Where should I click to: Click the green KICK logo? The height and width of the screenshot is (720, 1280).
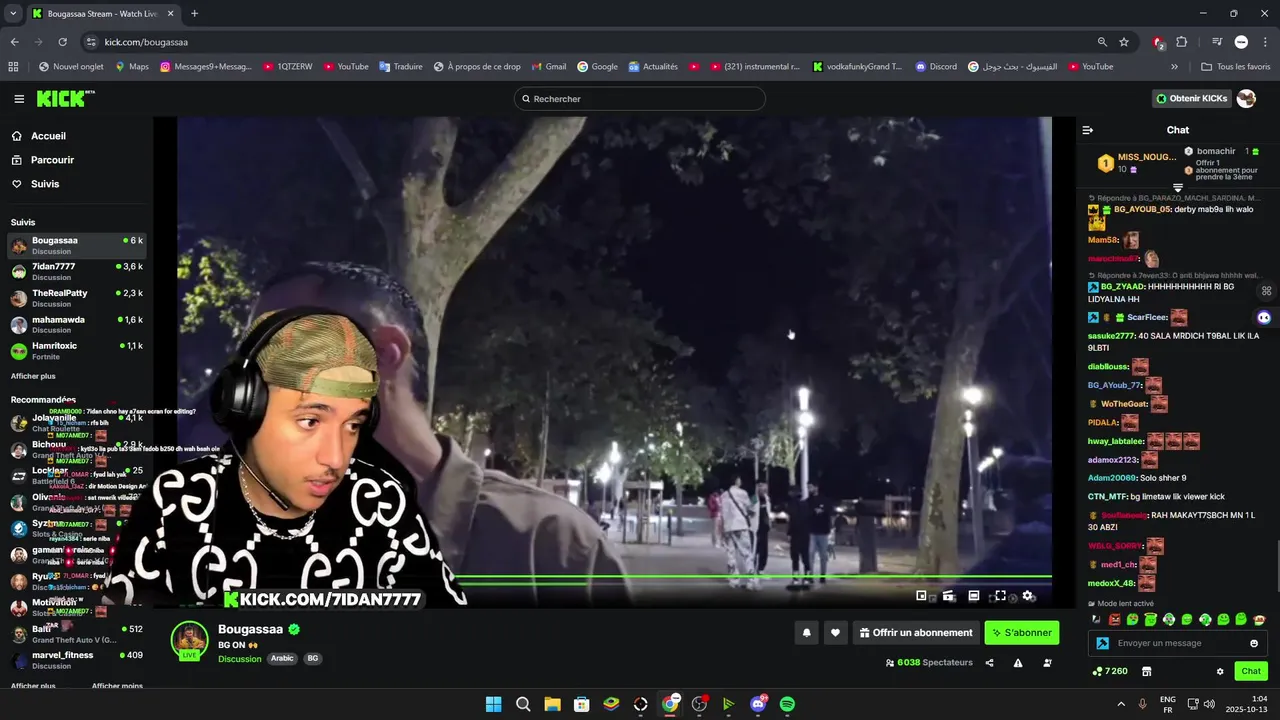[61, 99]
